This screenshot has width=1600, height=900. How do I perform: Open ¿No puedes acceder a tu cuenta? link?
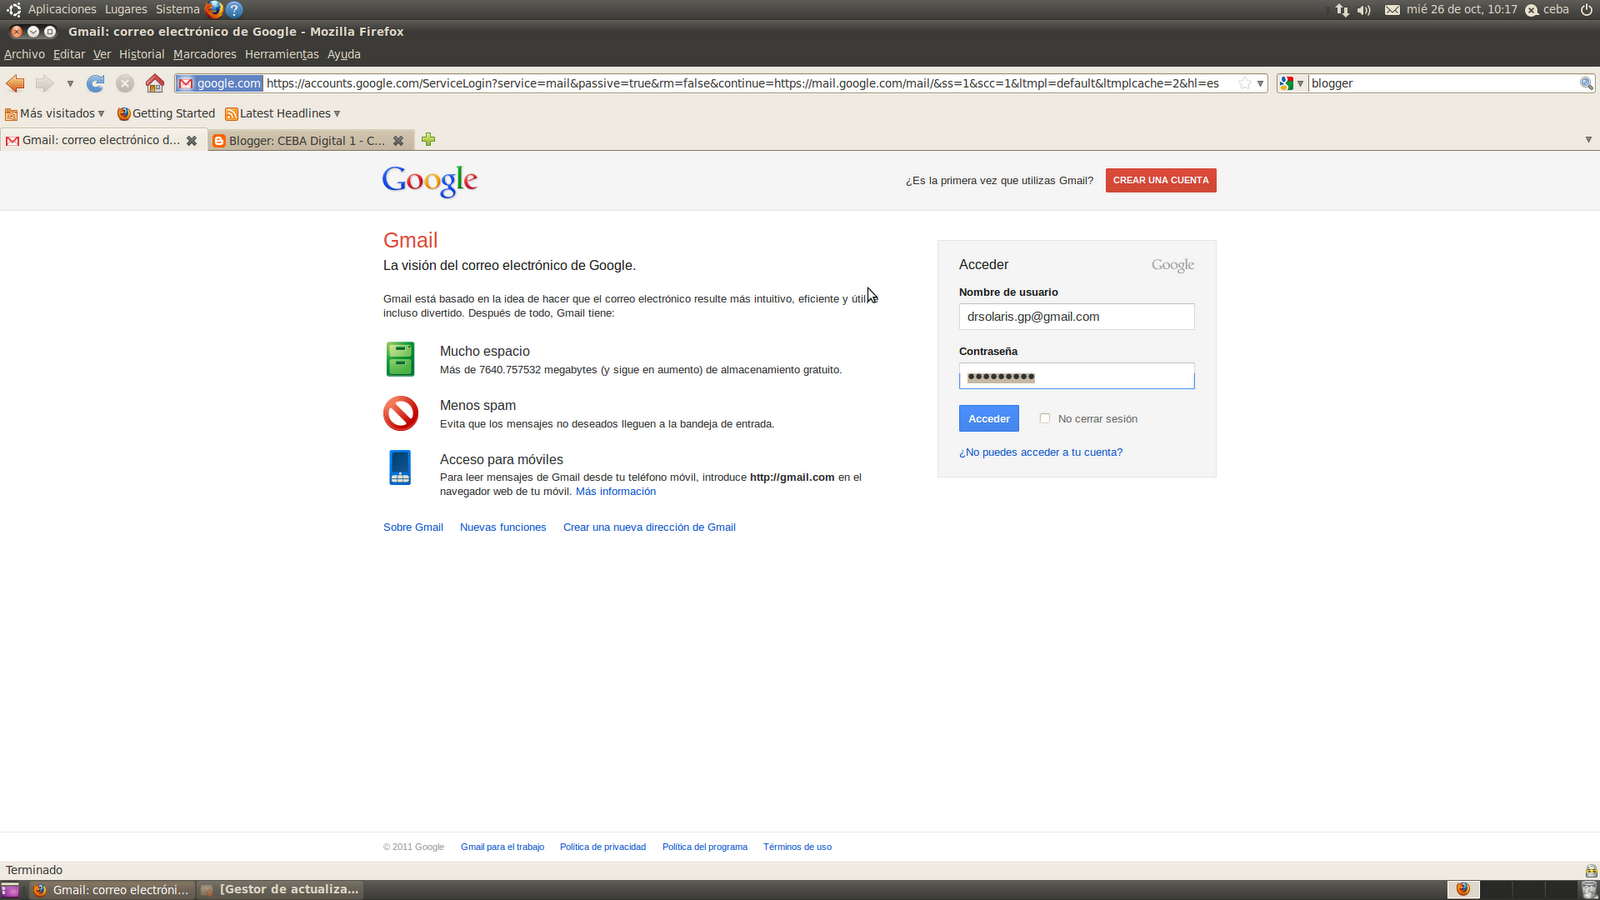tap(1041, 452)
